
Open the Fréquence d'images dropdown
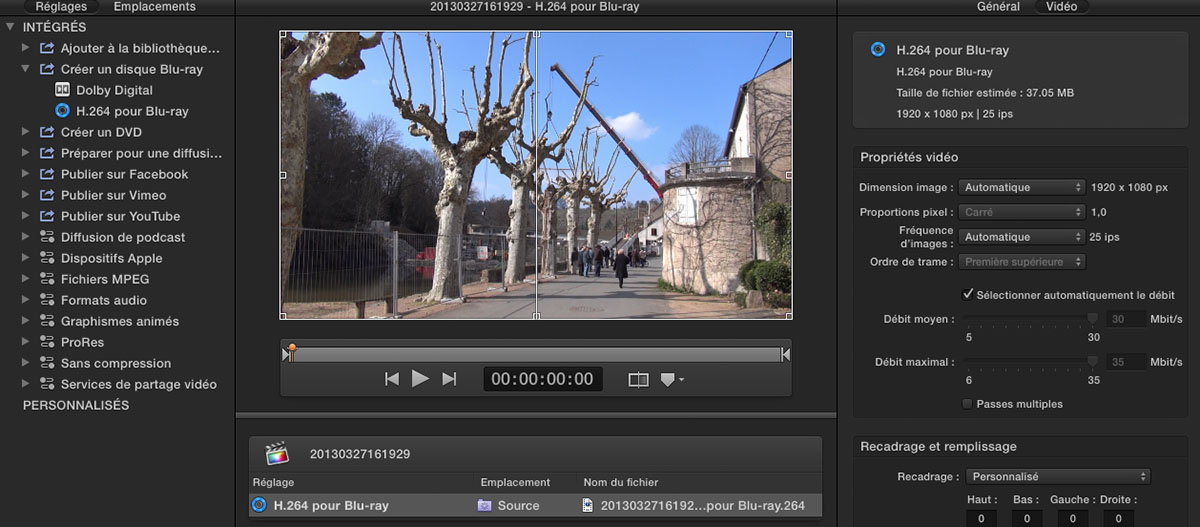click(1021, 237)
